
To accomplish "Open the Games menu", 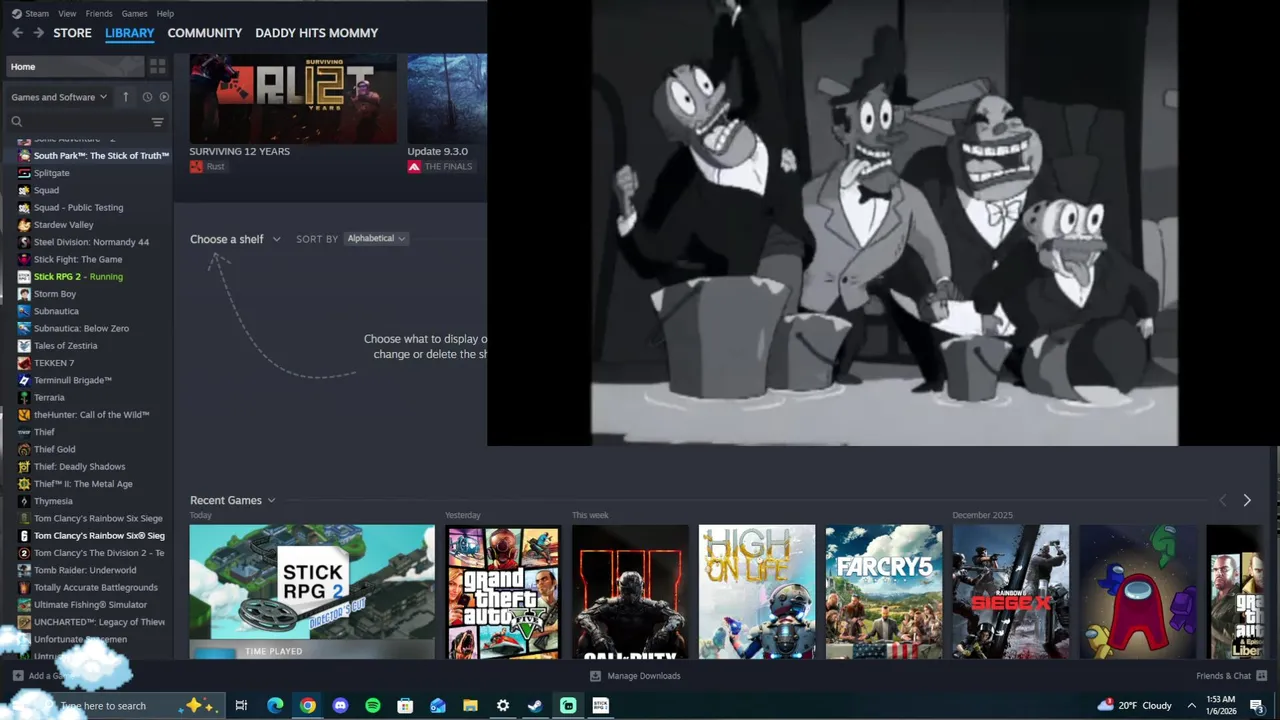I will click(x=134, y=13).
